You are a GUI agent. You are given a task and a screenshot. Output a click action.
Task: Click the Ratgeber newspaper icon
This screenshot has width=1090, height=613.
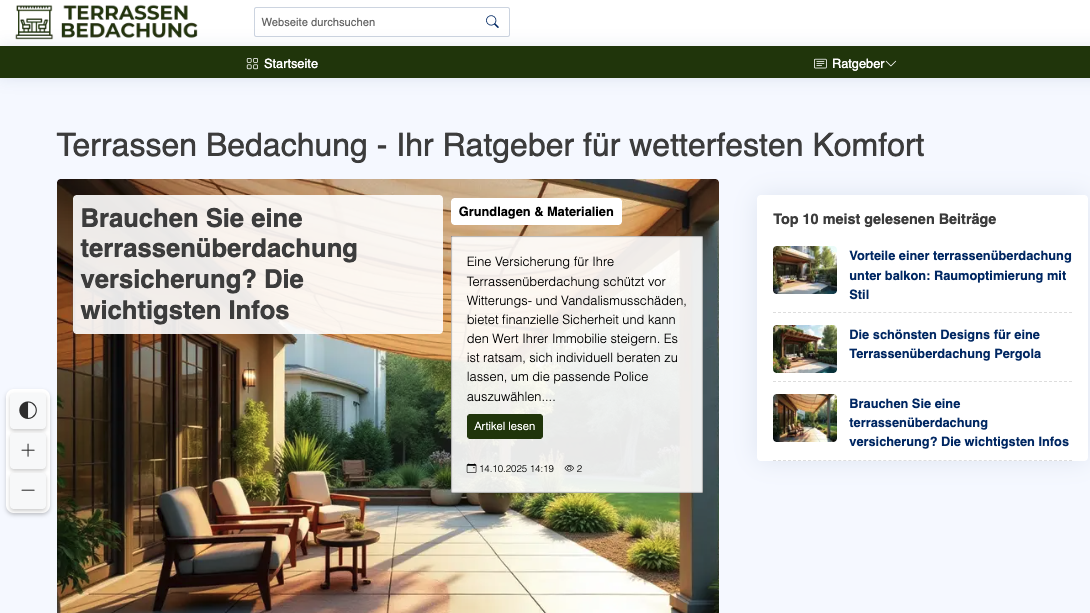coord(820,64)
